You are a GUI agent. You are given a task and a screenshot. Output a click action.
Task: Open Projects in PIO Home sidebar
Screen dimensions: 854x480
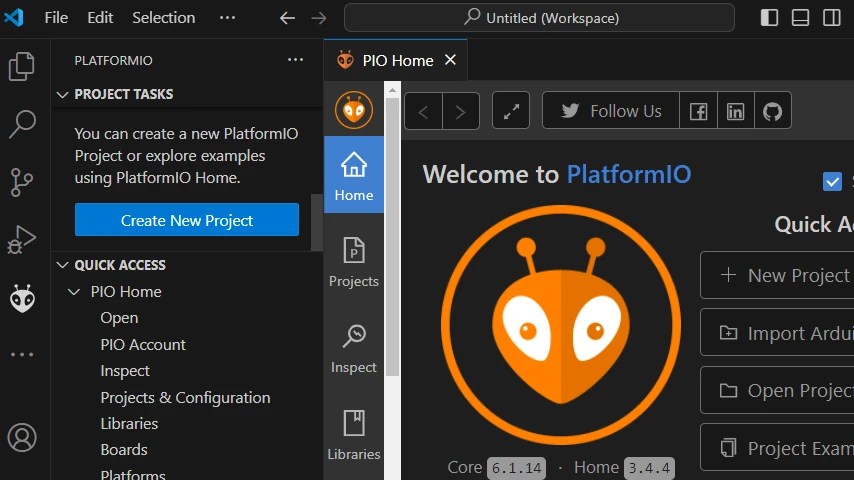354,262
